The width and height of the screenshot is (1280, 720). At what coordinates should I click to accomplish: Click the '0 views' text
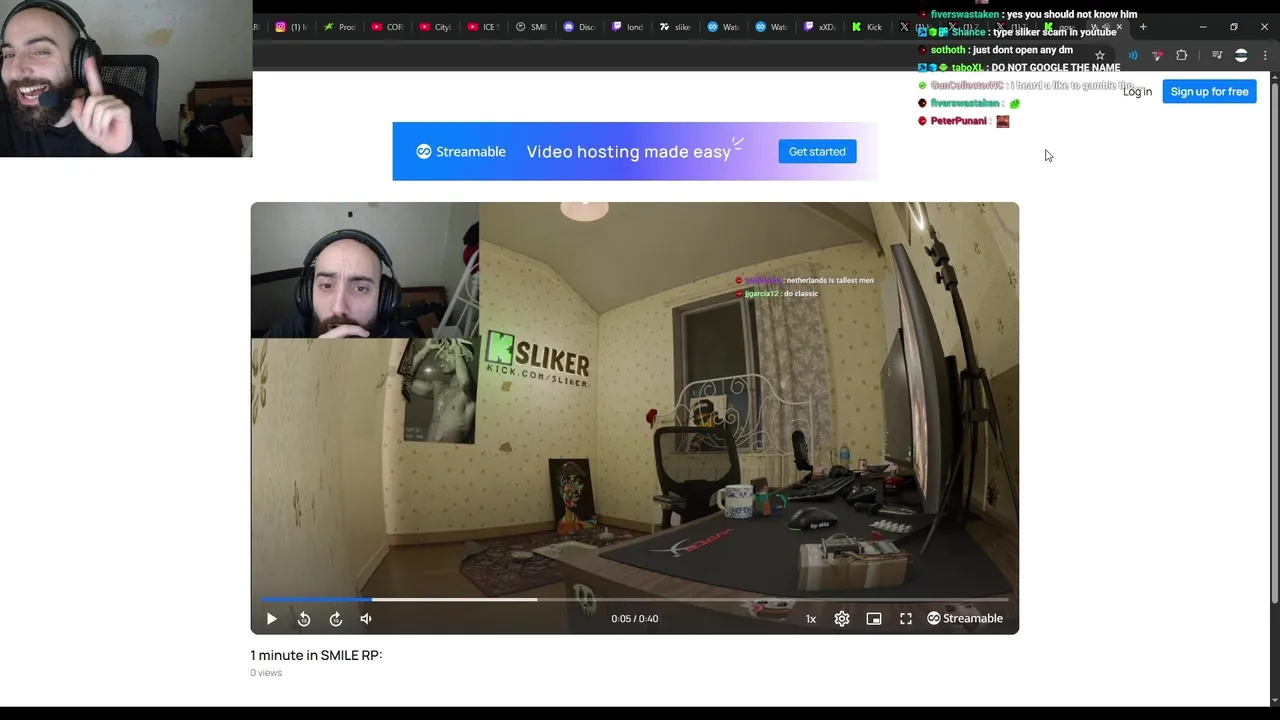(266, 673)
